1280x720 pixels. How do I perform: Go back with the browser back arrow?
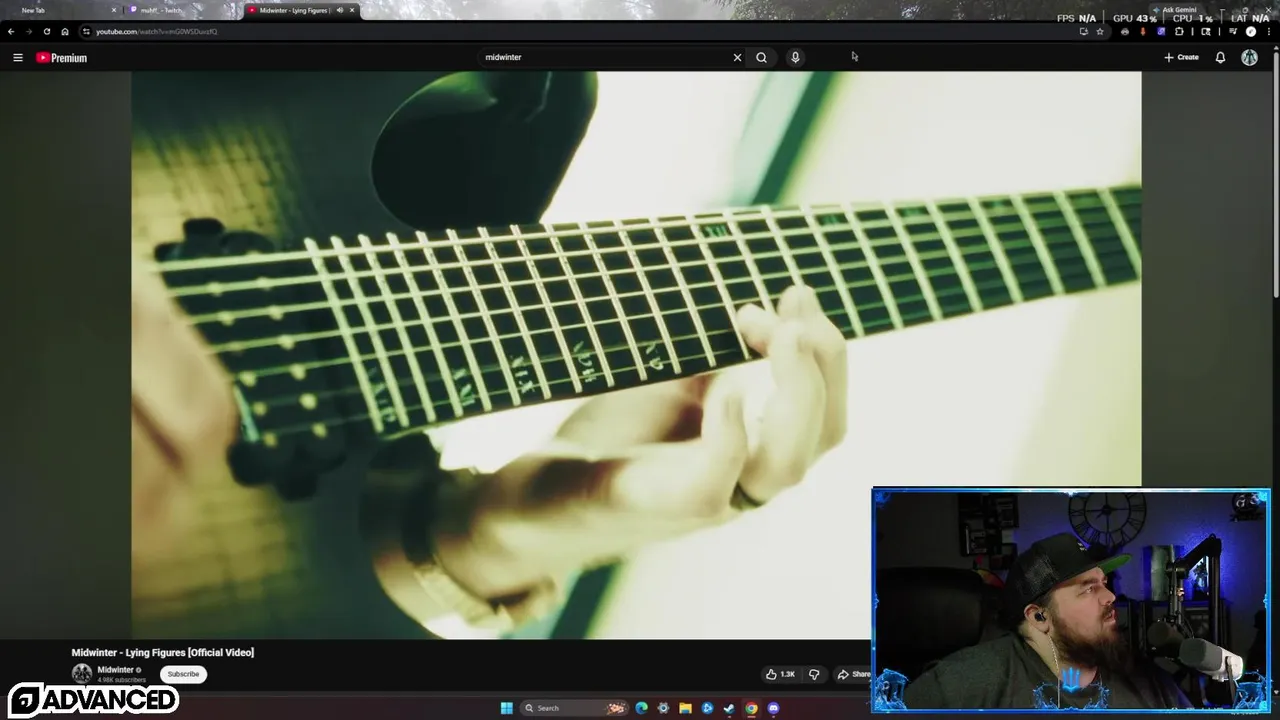coord(11,31)
